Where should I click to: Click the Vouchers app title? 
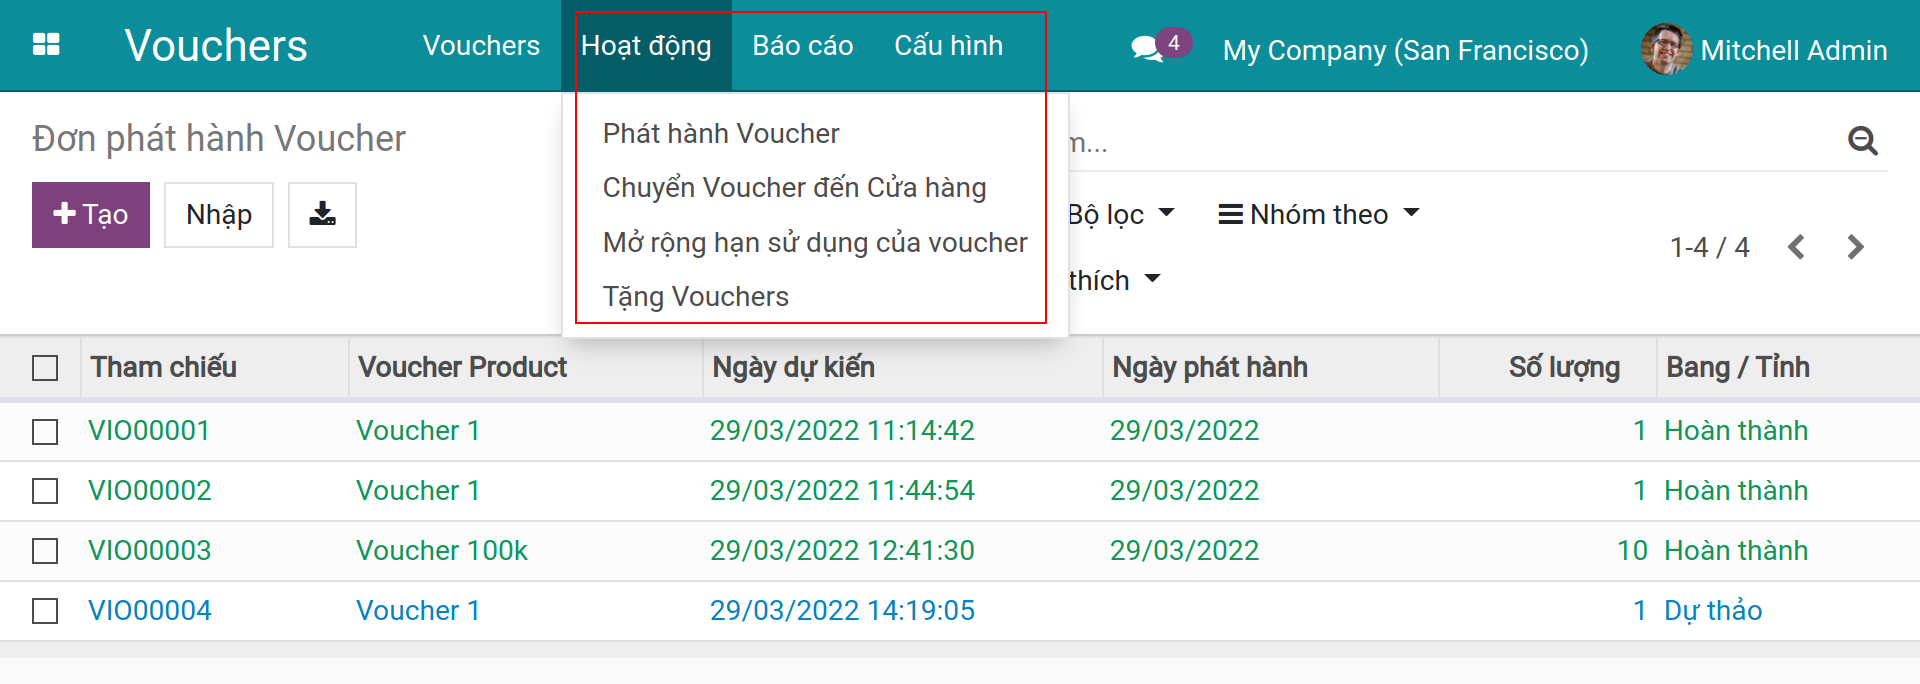pyautogui.click(x=216, y=46)
